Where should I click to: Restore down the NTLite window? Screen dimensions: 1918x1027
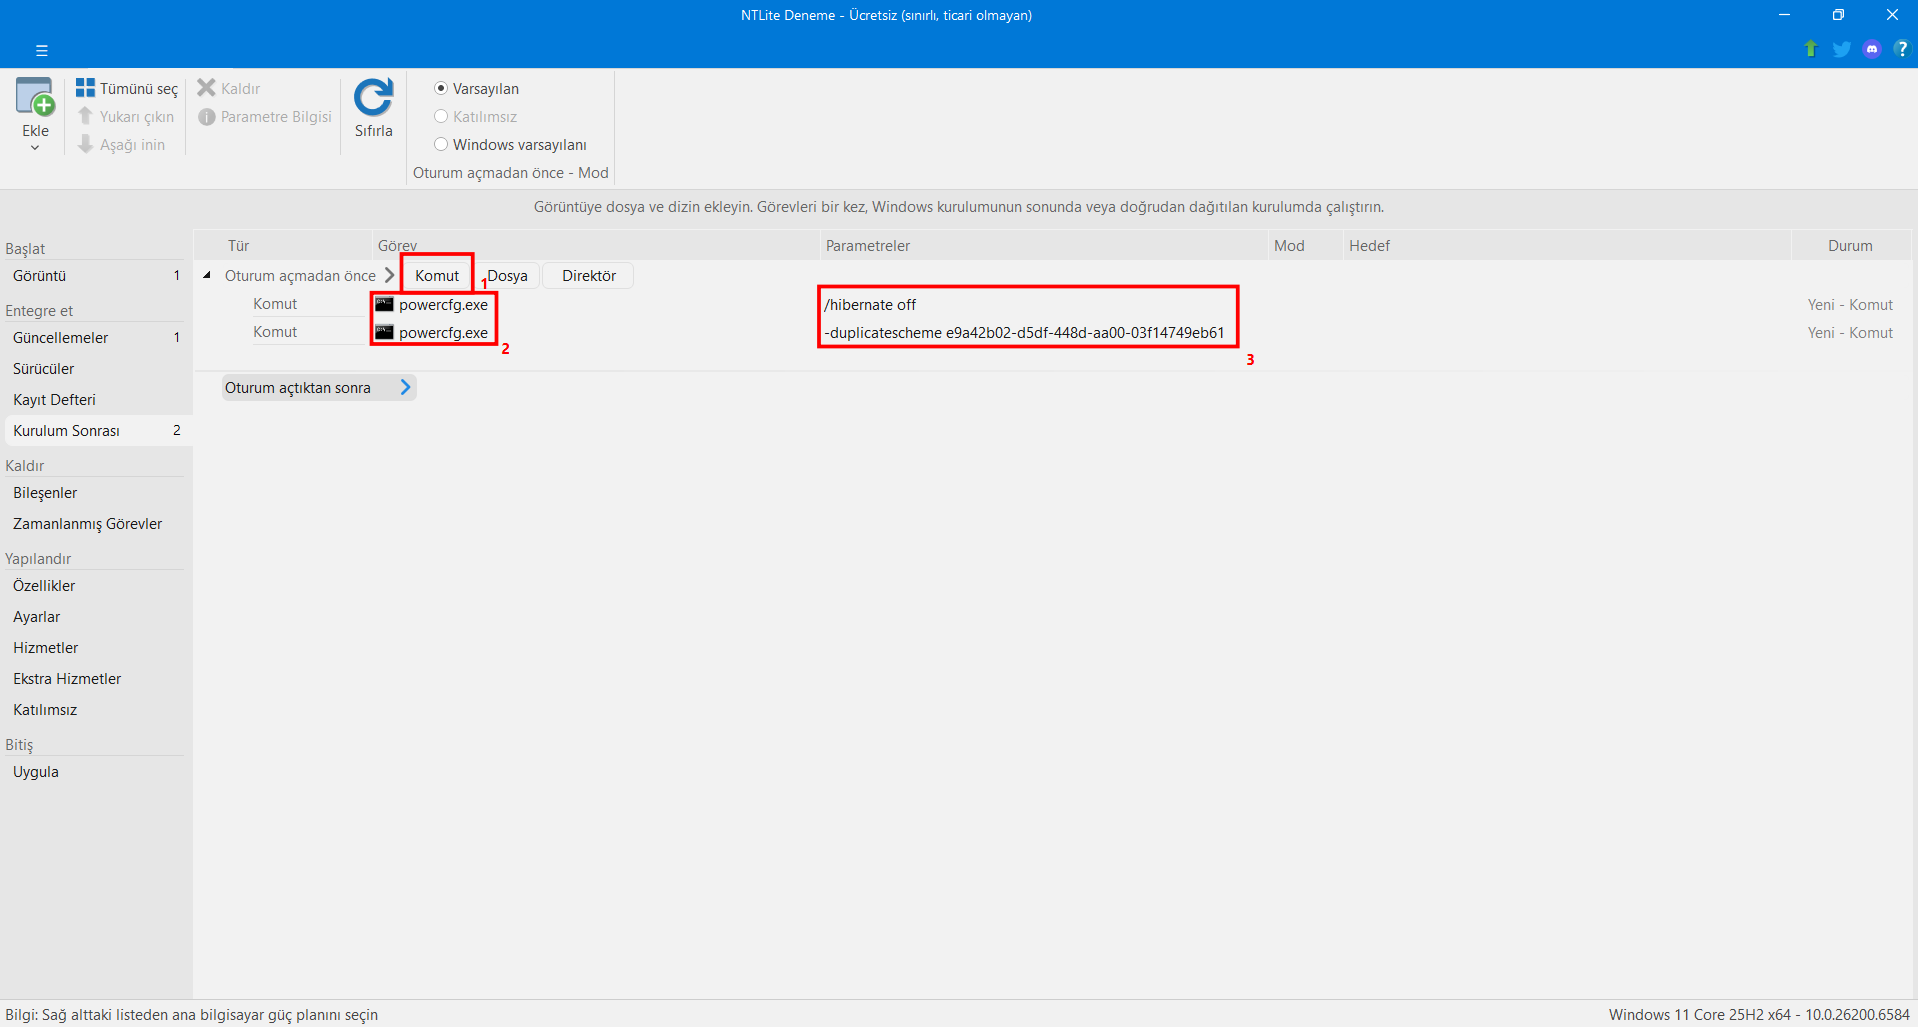pos(1838,15)
